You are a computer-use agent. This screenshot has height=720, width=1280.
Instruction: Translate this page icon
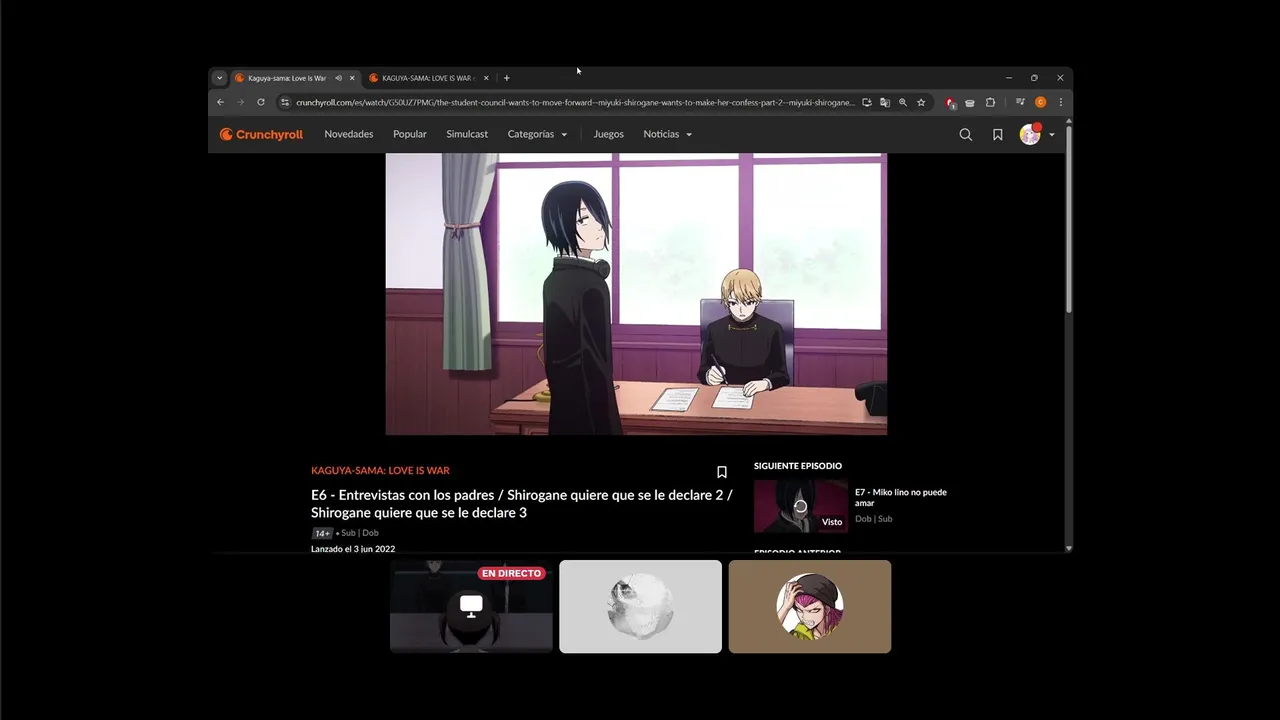pos(885,102)
